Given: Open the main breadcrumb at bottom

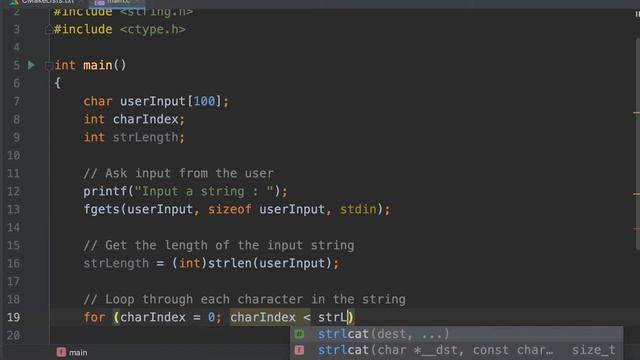Looking at the screenshot, I should point(72,352).
